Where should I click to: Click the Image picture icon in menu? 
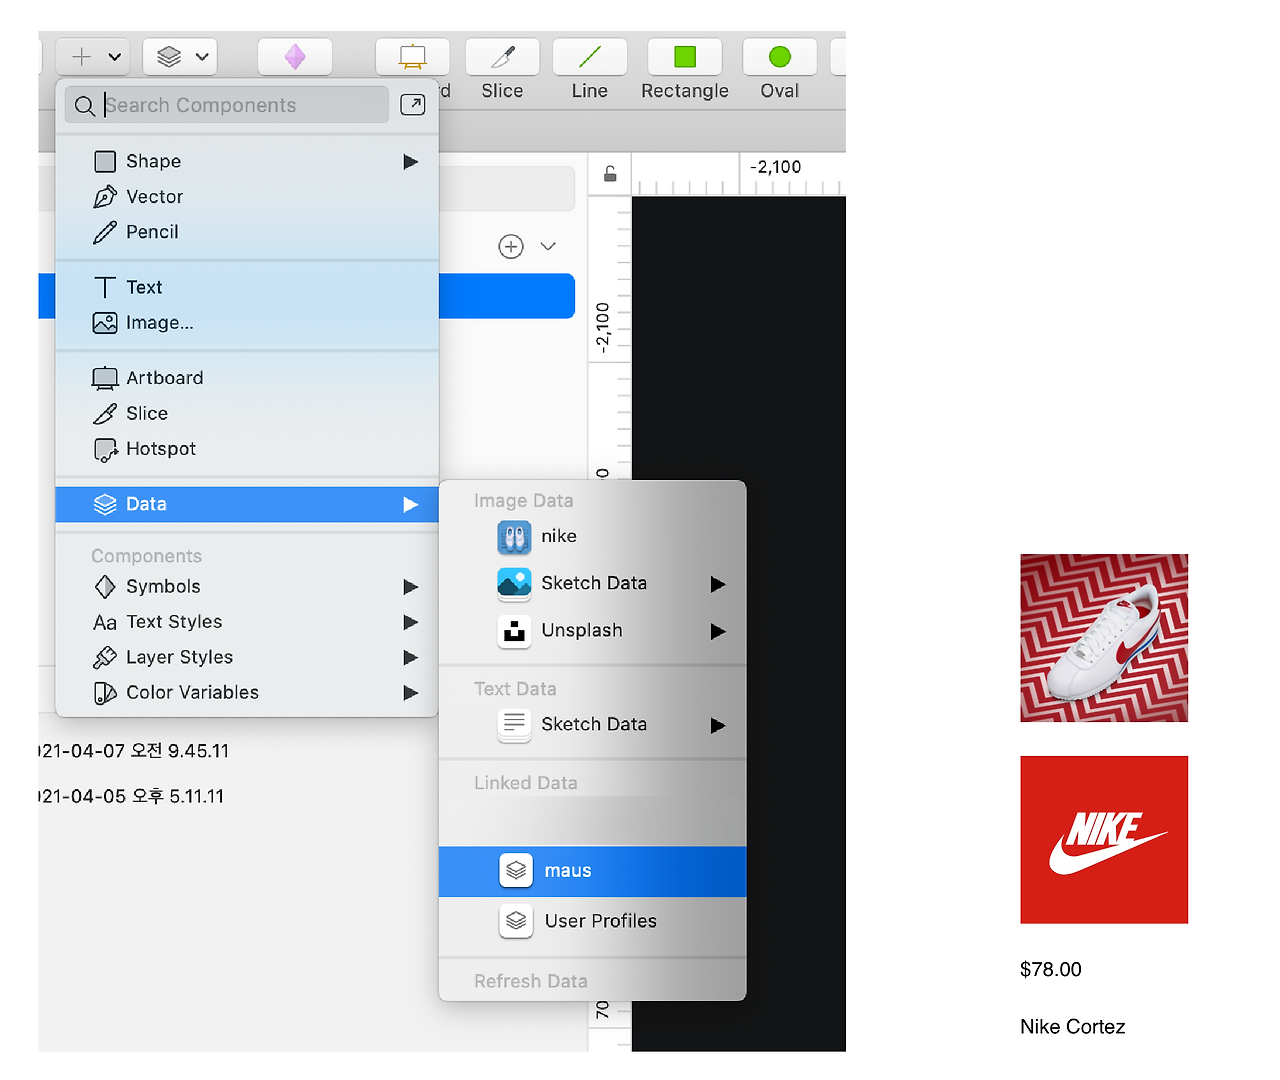click(105, 323)
